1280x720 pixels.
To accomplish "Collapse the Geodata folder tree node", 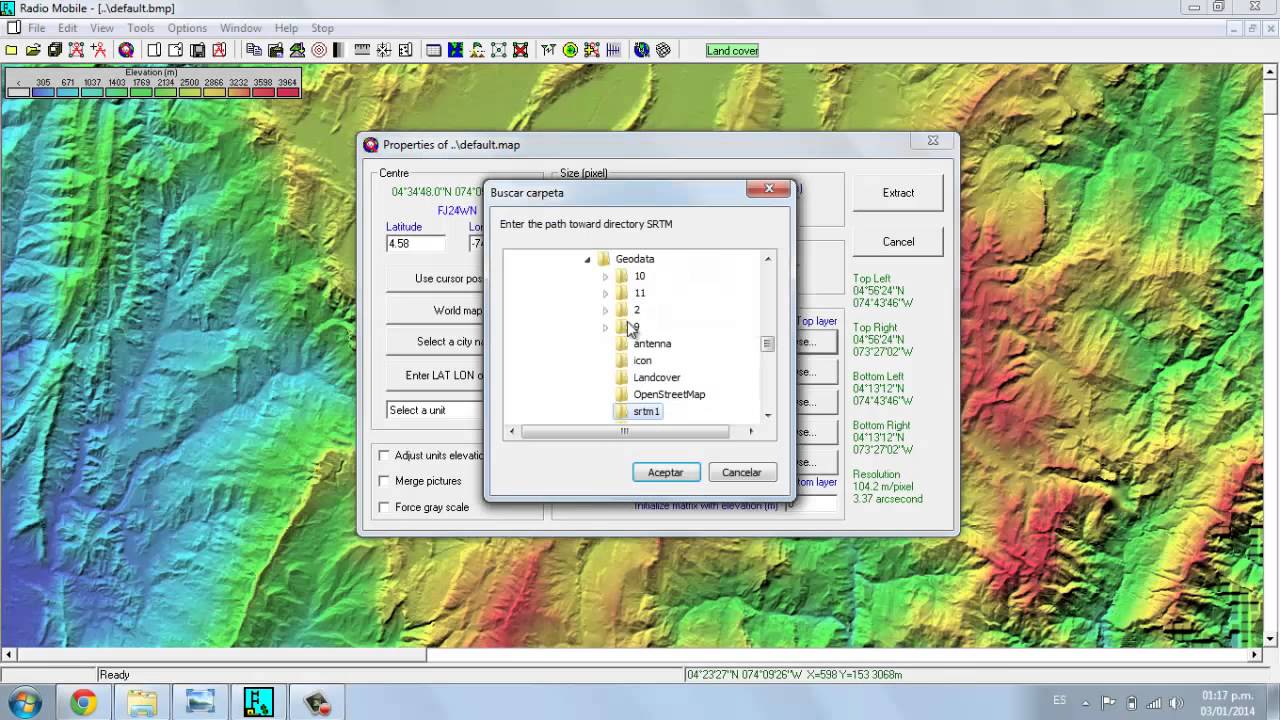I will pos(587,259).
